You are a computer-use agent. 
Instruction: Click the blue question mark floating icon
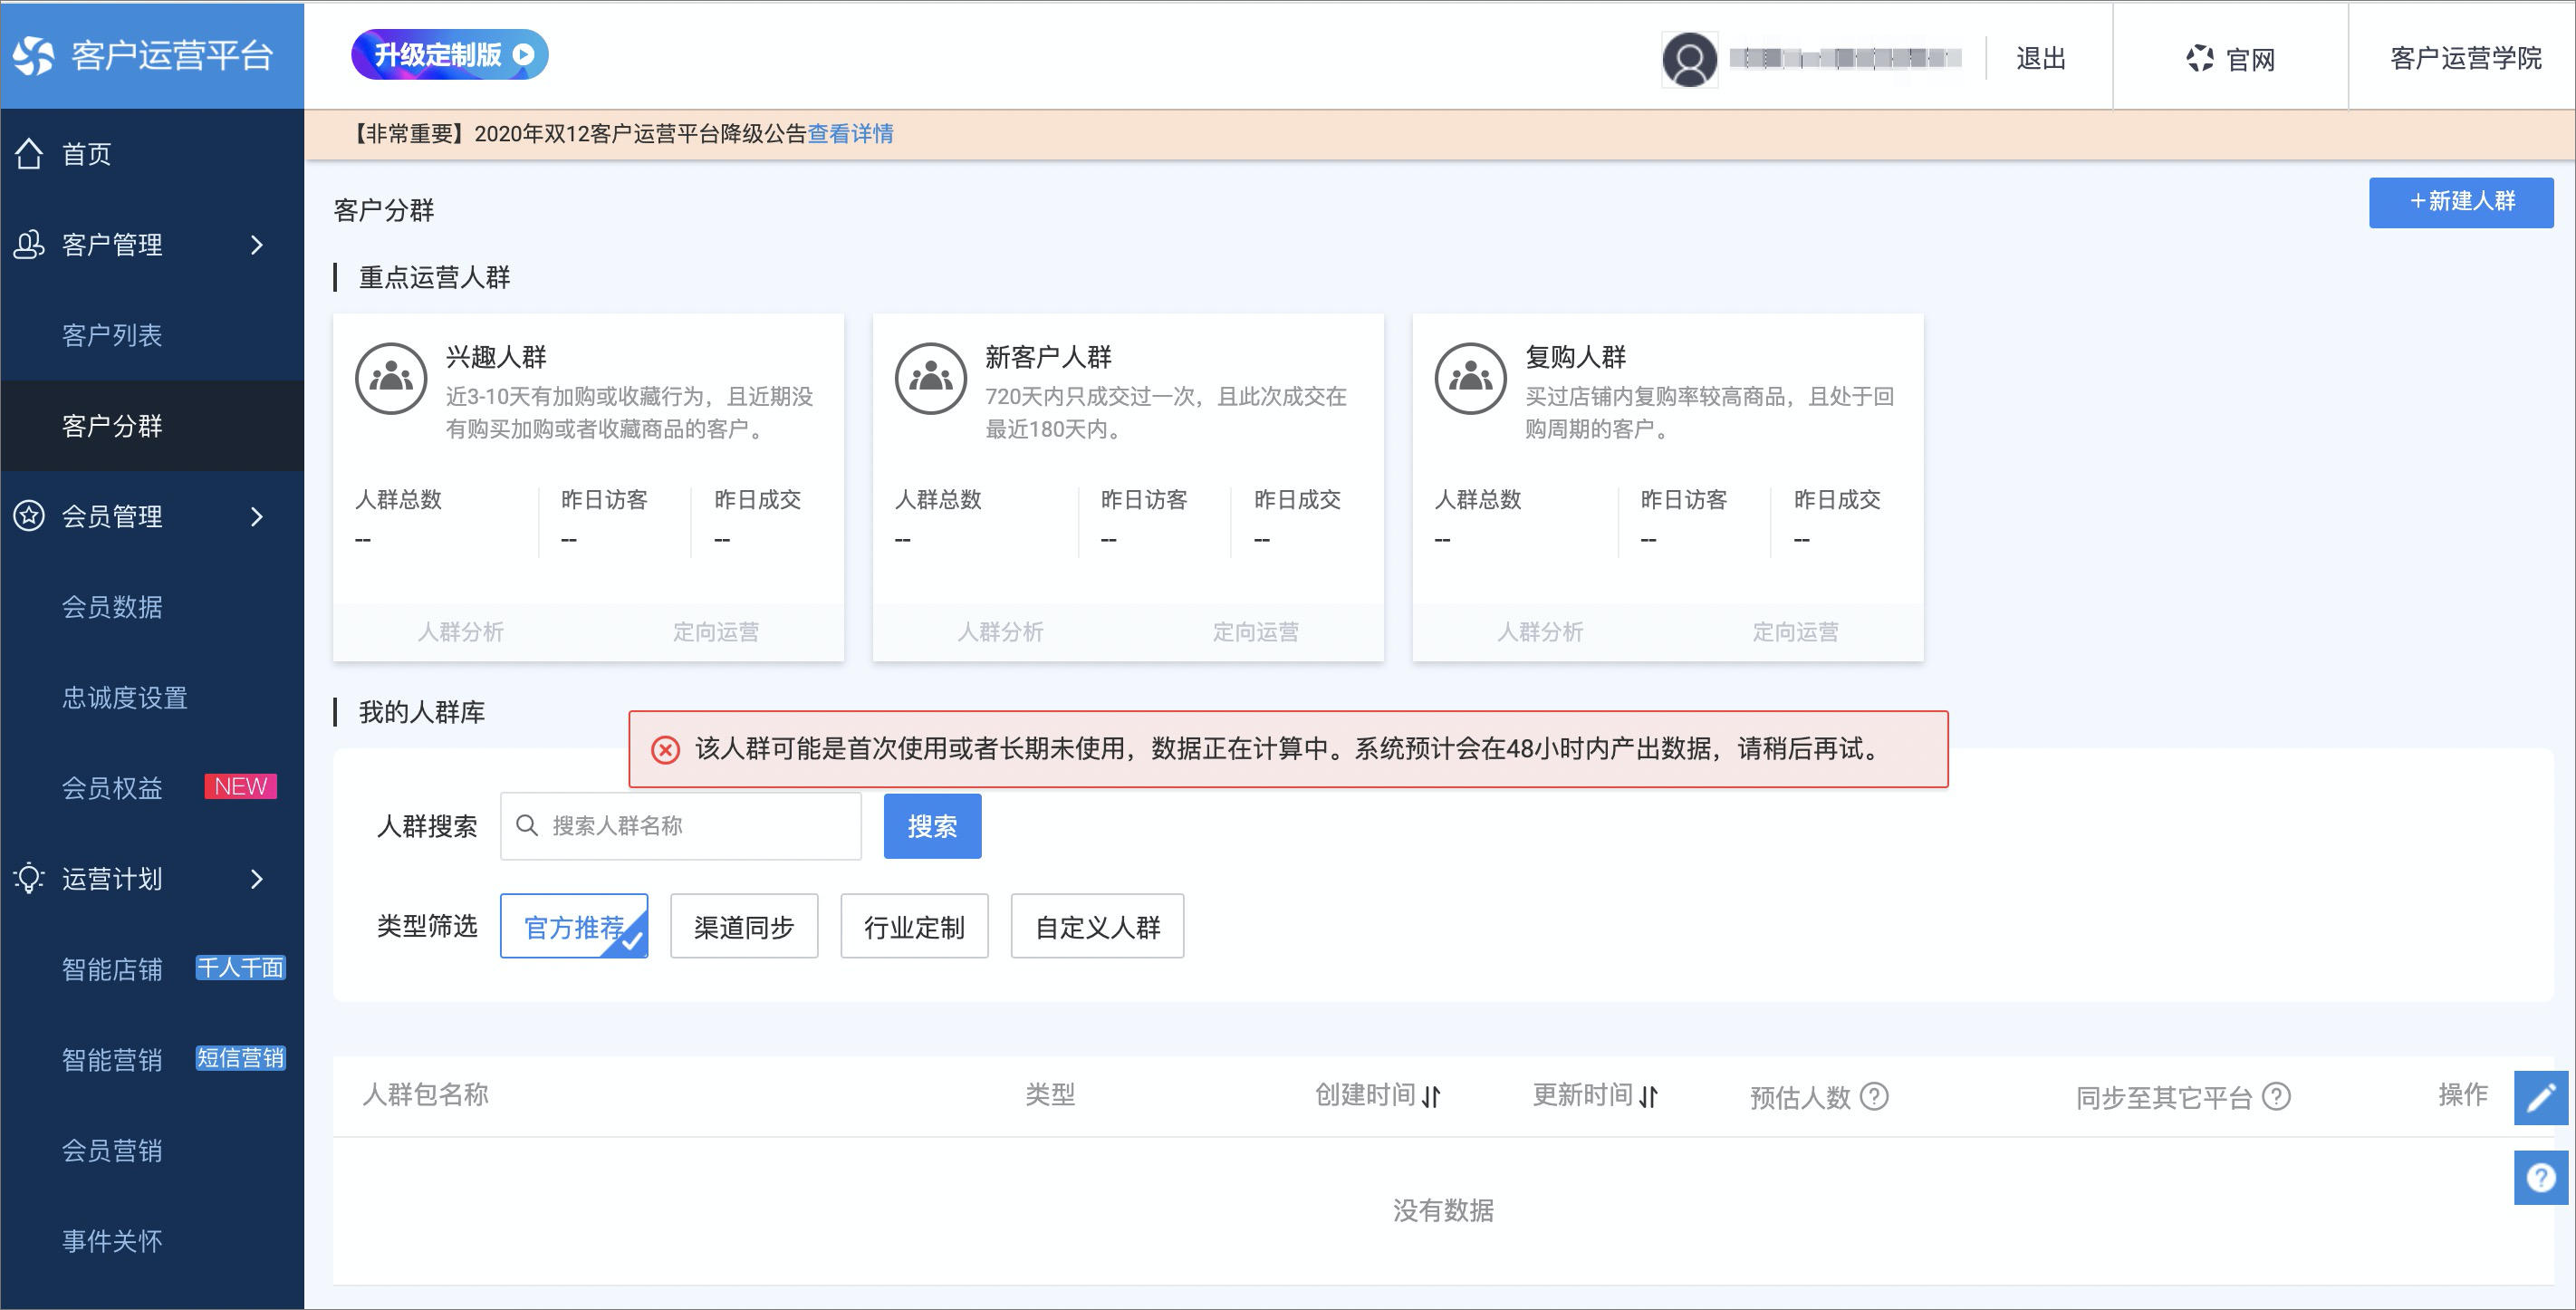(2541, 1178)
